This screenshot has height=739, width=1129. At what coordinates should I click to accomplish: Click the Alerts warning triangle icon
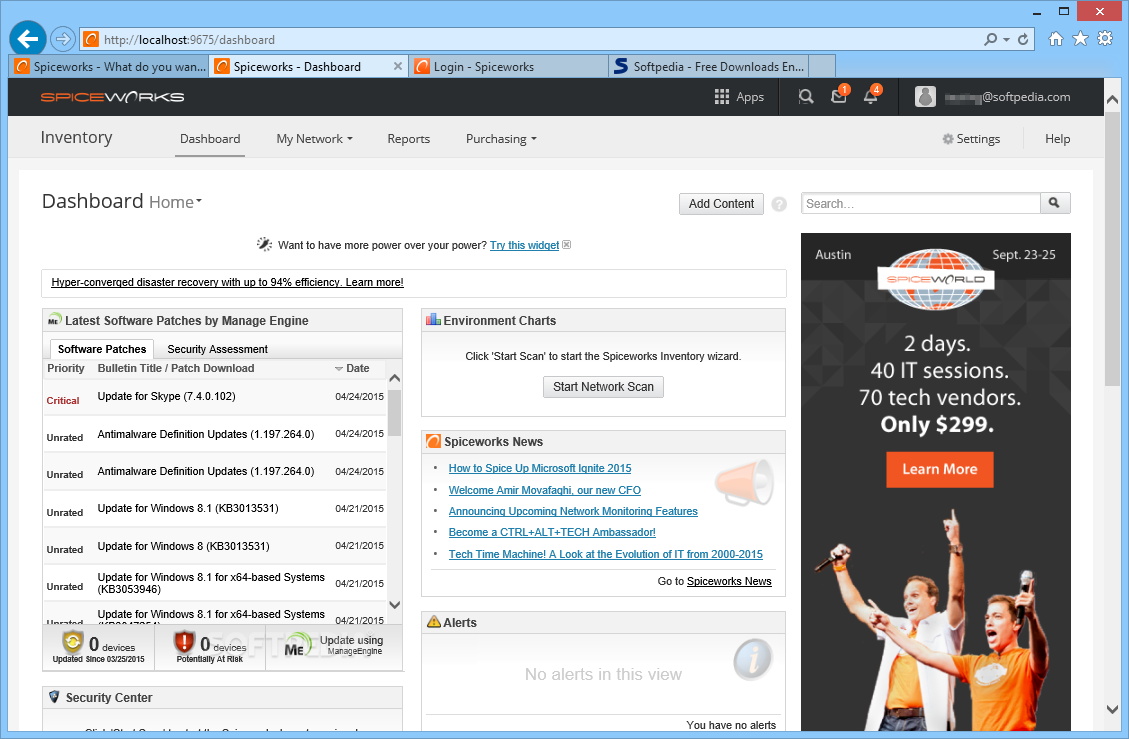pyautogui.click(x=433, y=621)
